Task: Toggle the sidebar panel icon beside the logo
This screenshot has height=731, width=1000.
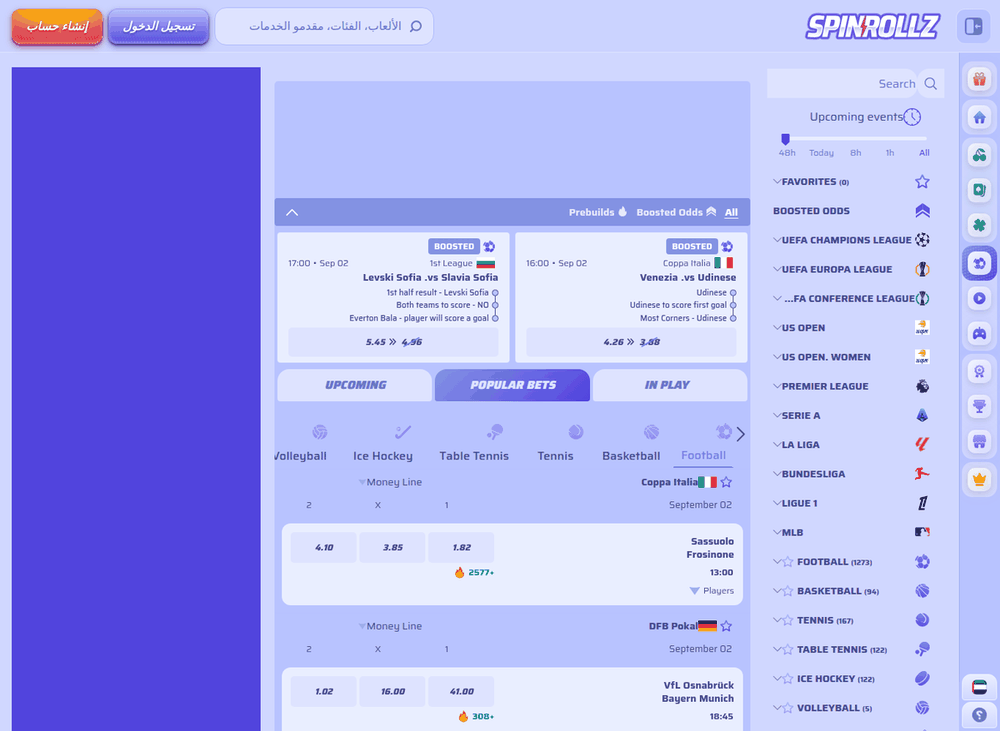Action: 973,26
